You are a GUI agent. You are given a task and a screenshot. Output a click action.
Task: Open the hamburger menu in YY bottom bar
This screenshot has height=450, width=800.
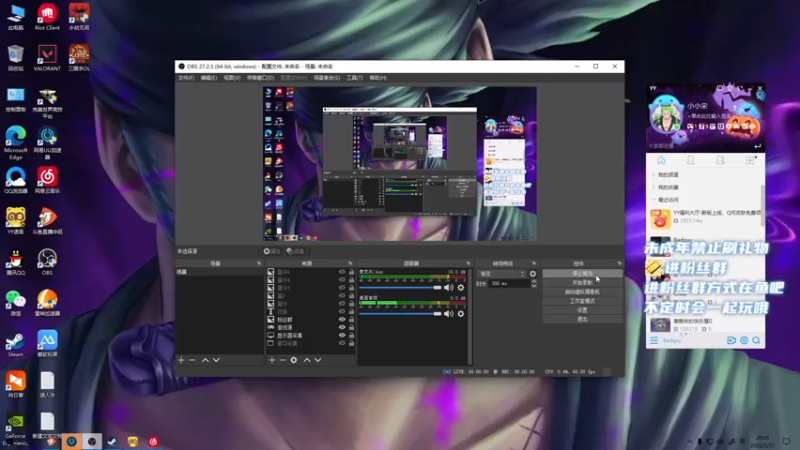tap(654, 340)
